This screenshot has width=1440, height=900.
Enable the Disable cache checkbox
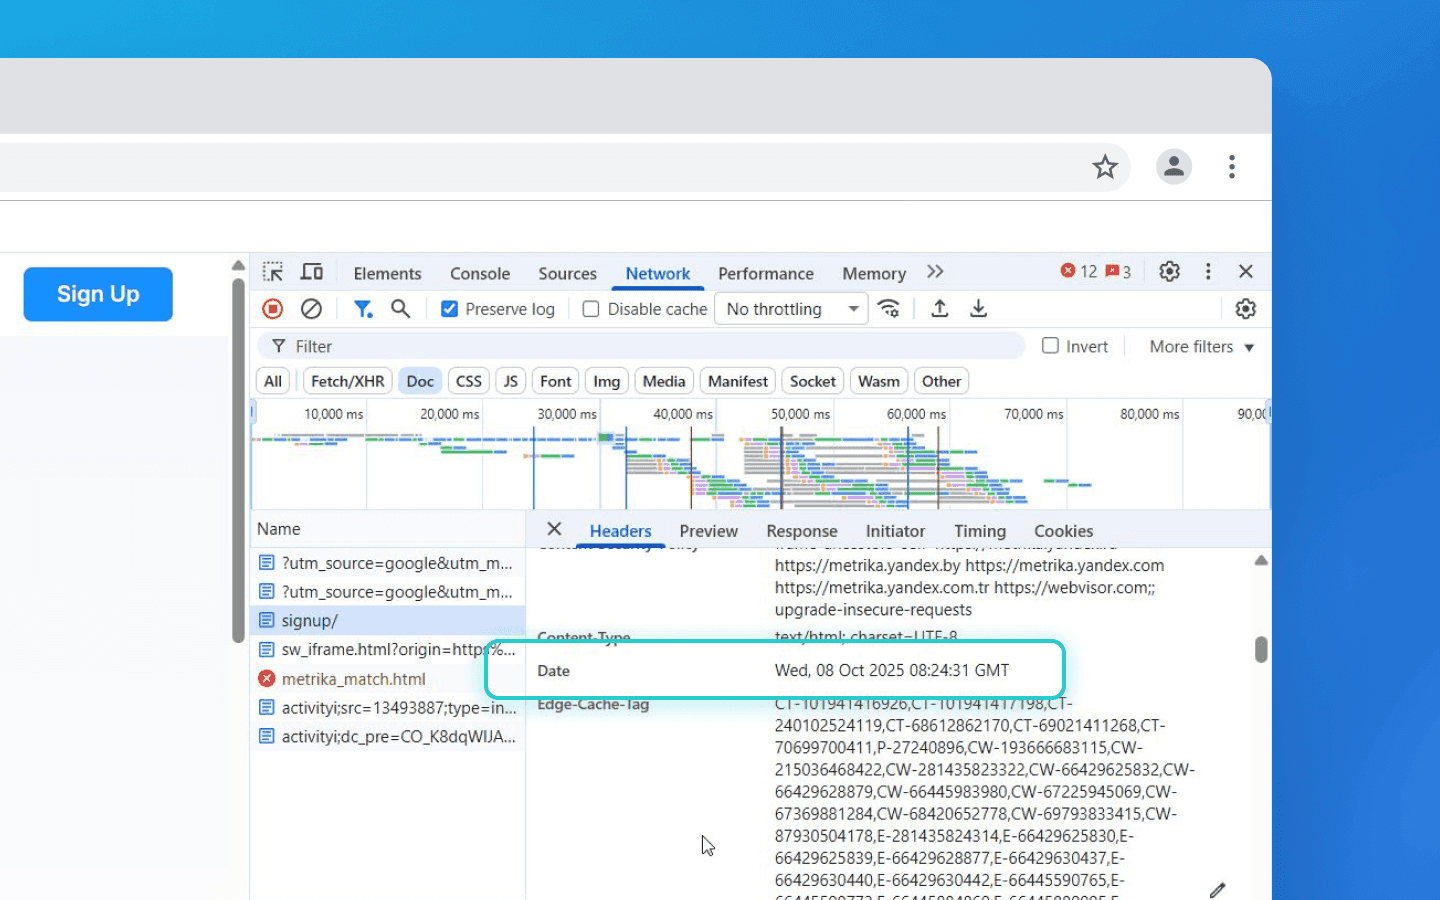(x=591, y=309)
